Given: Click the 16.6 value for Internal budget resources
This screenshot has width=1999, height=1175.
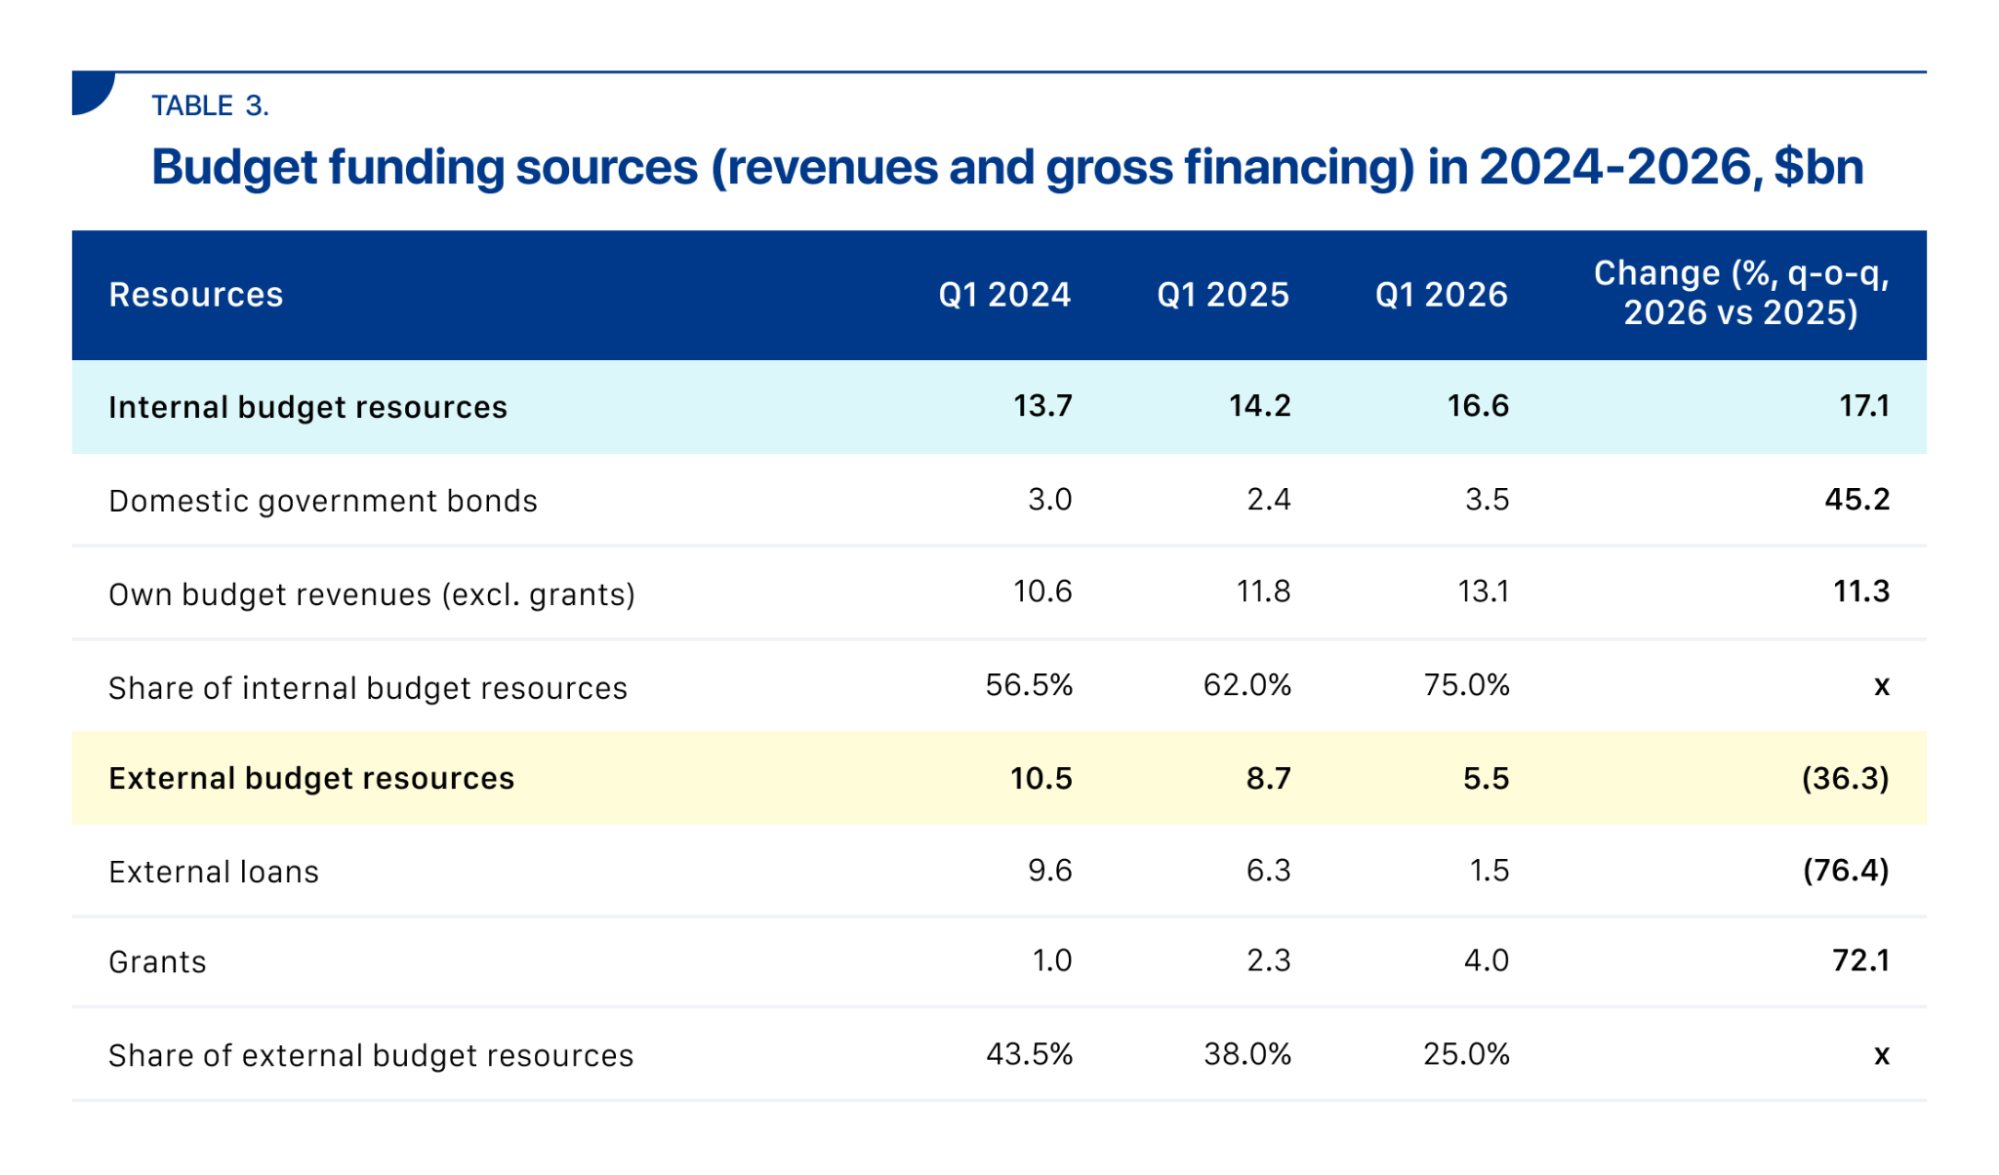Looking at the screenshot, I should pos(1478,406).
